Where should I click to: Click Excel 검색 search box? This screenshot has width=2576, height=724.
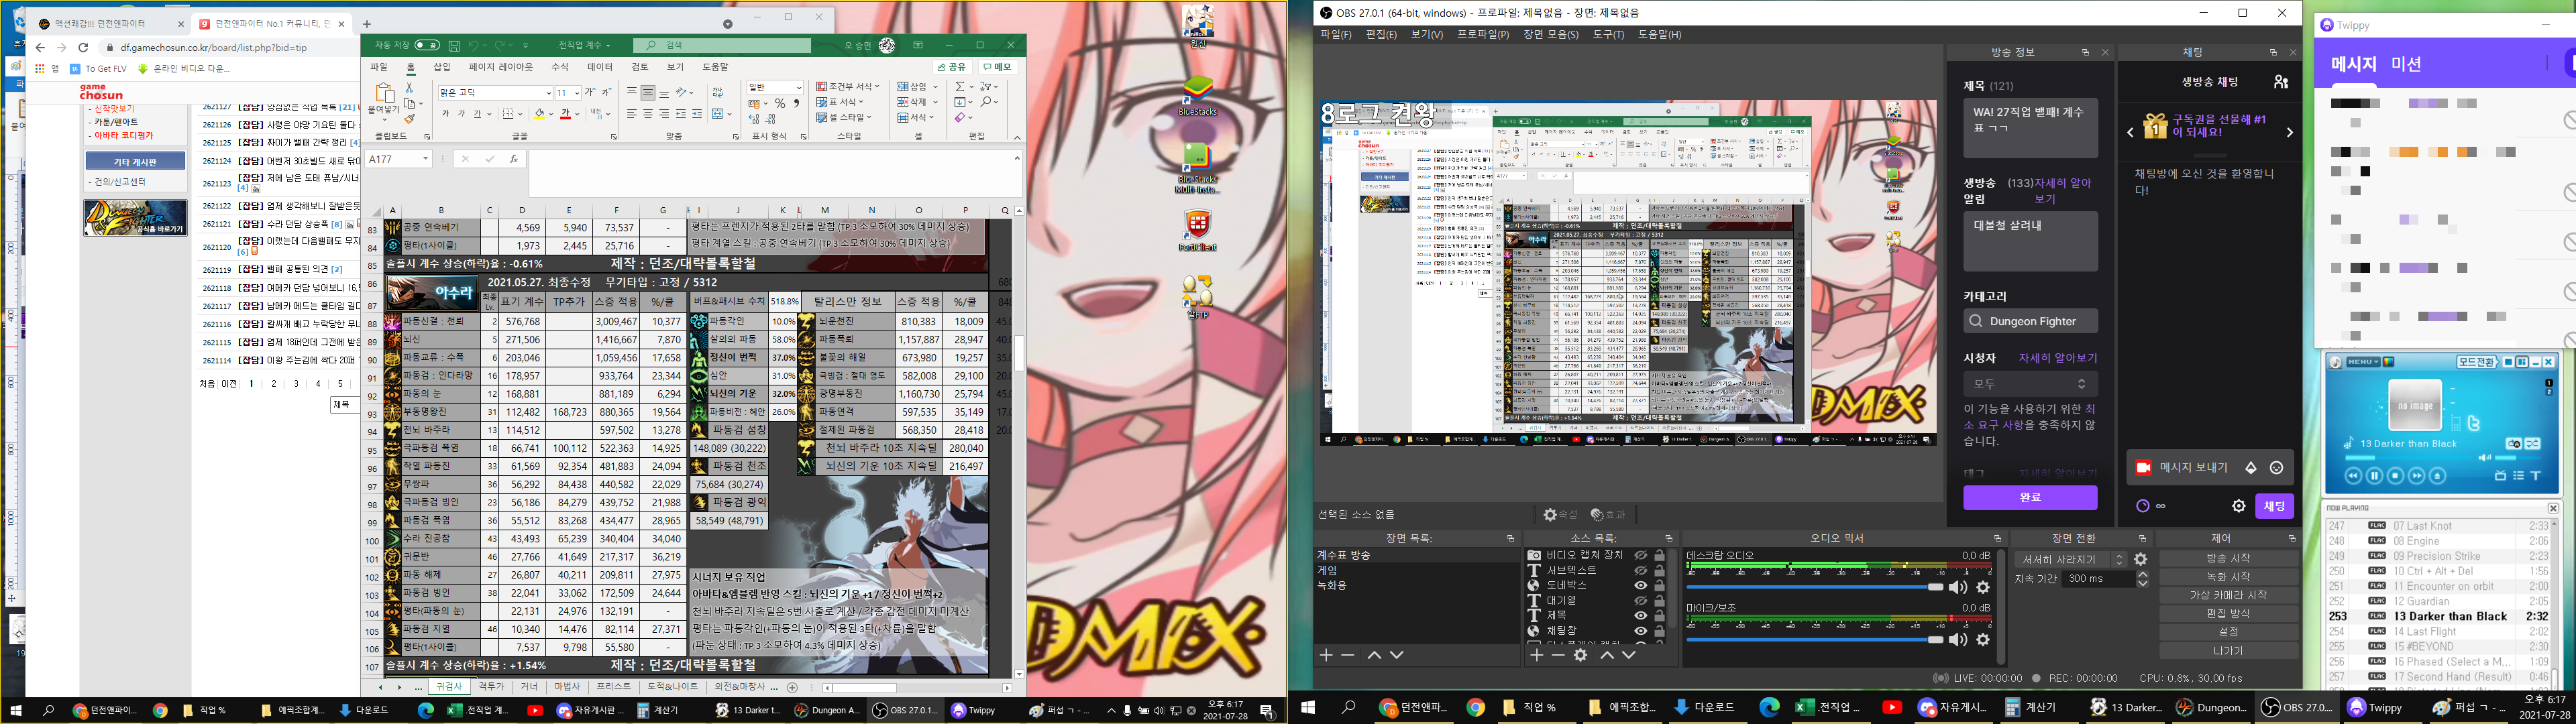tap(723, 45)
